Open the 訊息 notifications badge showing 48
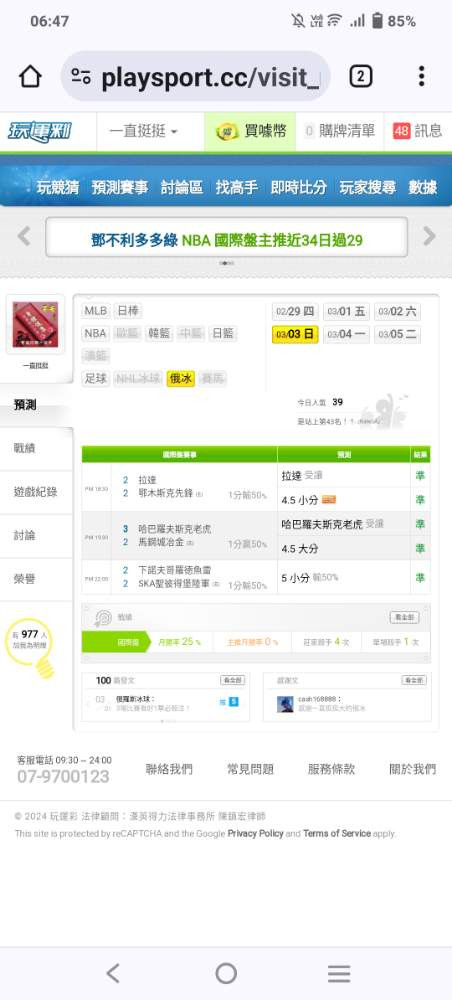 coord(401,132)
